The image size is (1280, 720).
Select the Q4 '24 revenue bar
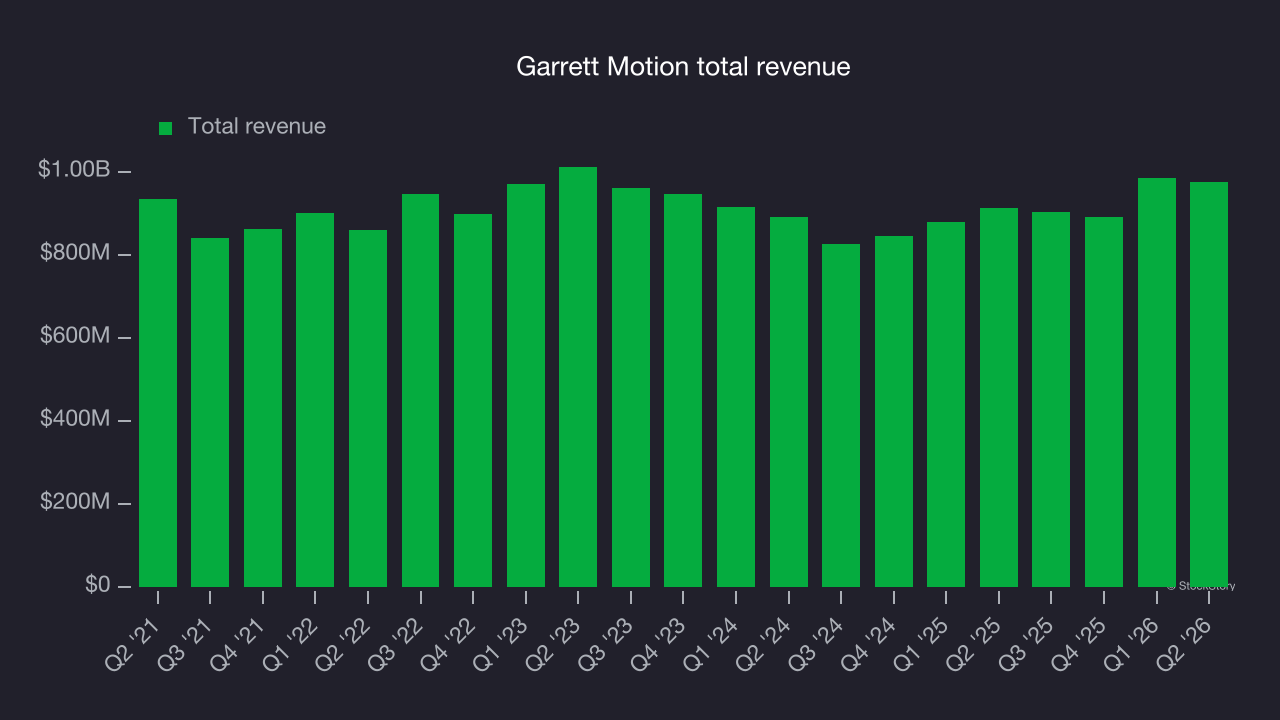coord(894,411)
